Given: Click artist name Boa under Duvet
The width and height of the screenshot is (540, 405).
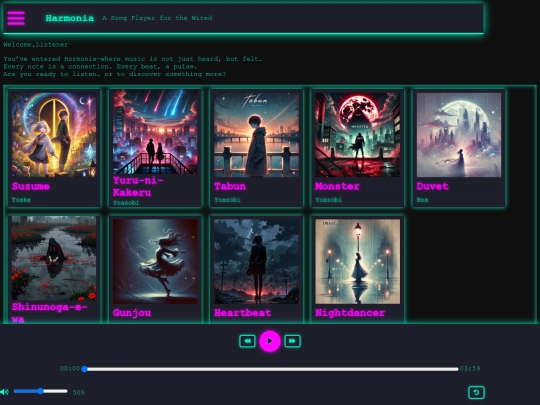Looking at the screenshot, I should 422,200.
